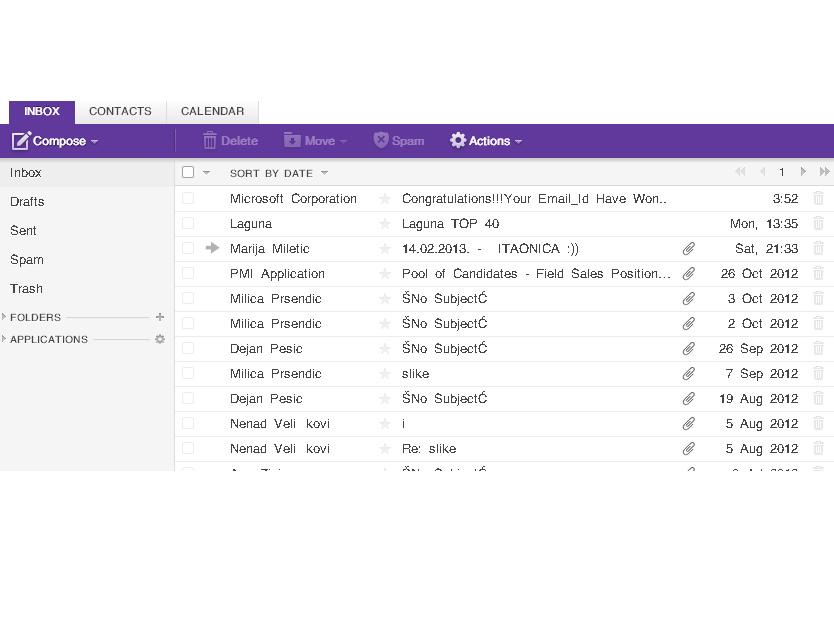
Task: Click the Actions gear icon
Action: [x=457, y=140]
